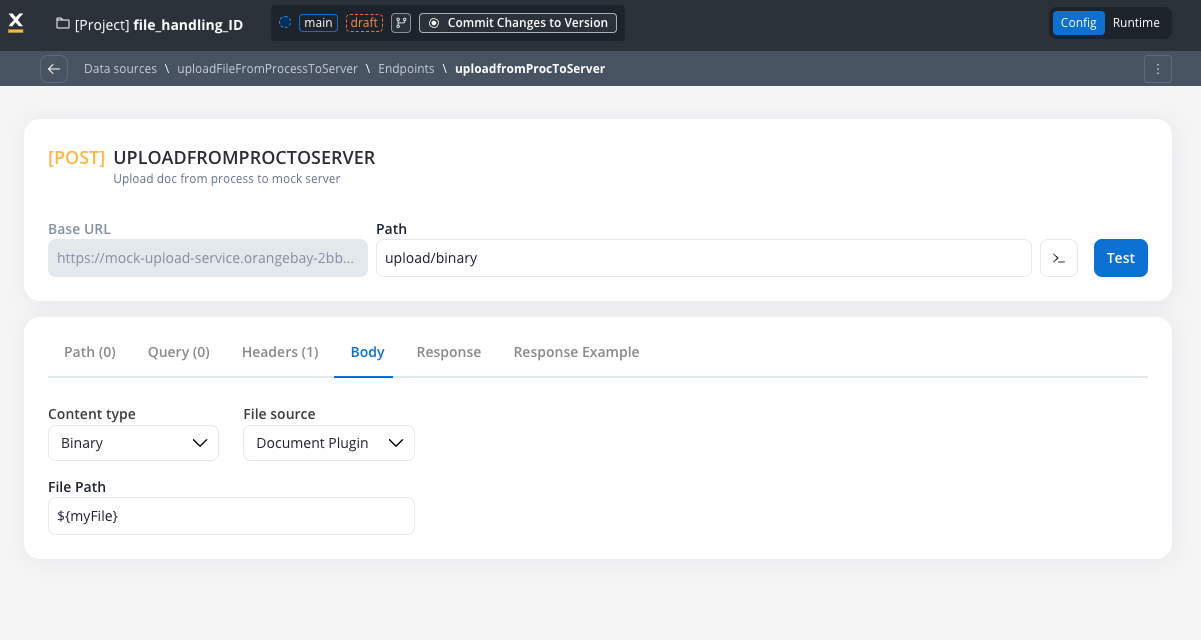This screenshot has width=1201, height=640.
Task: Change Document Plugin selection via its chevron
Action: [x=398, y=443]
